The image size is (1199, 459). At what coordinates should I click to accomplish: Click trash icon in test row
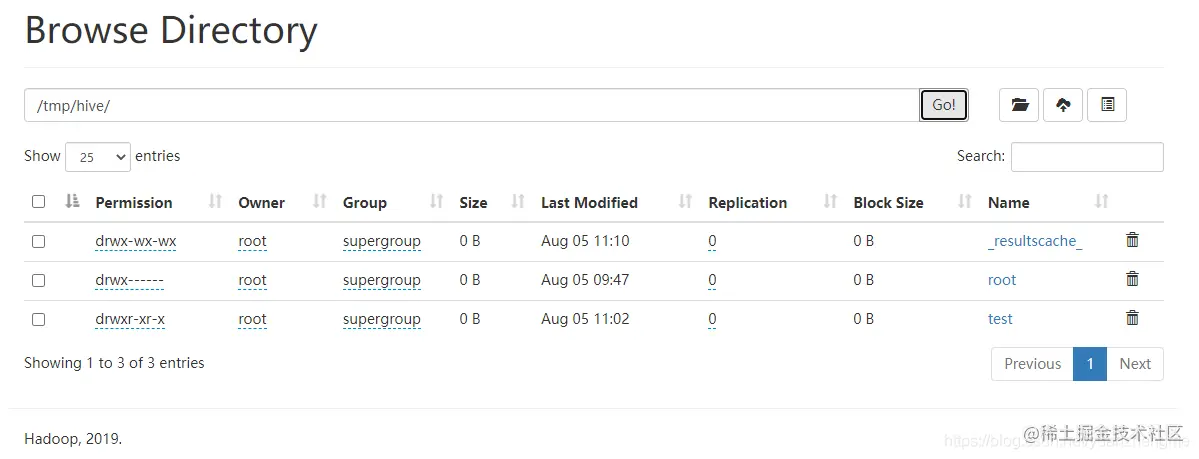click(x=1132, y=318)
